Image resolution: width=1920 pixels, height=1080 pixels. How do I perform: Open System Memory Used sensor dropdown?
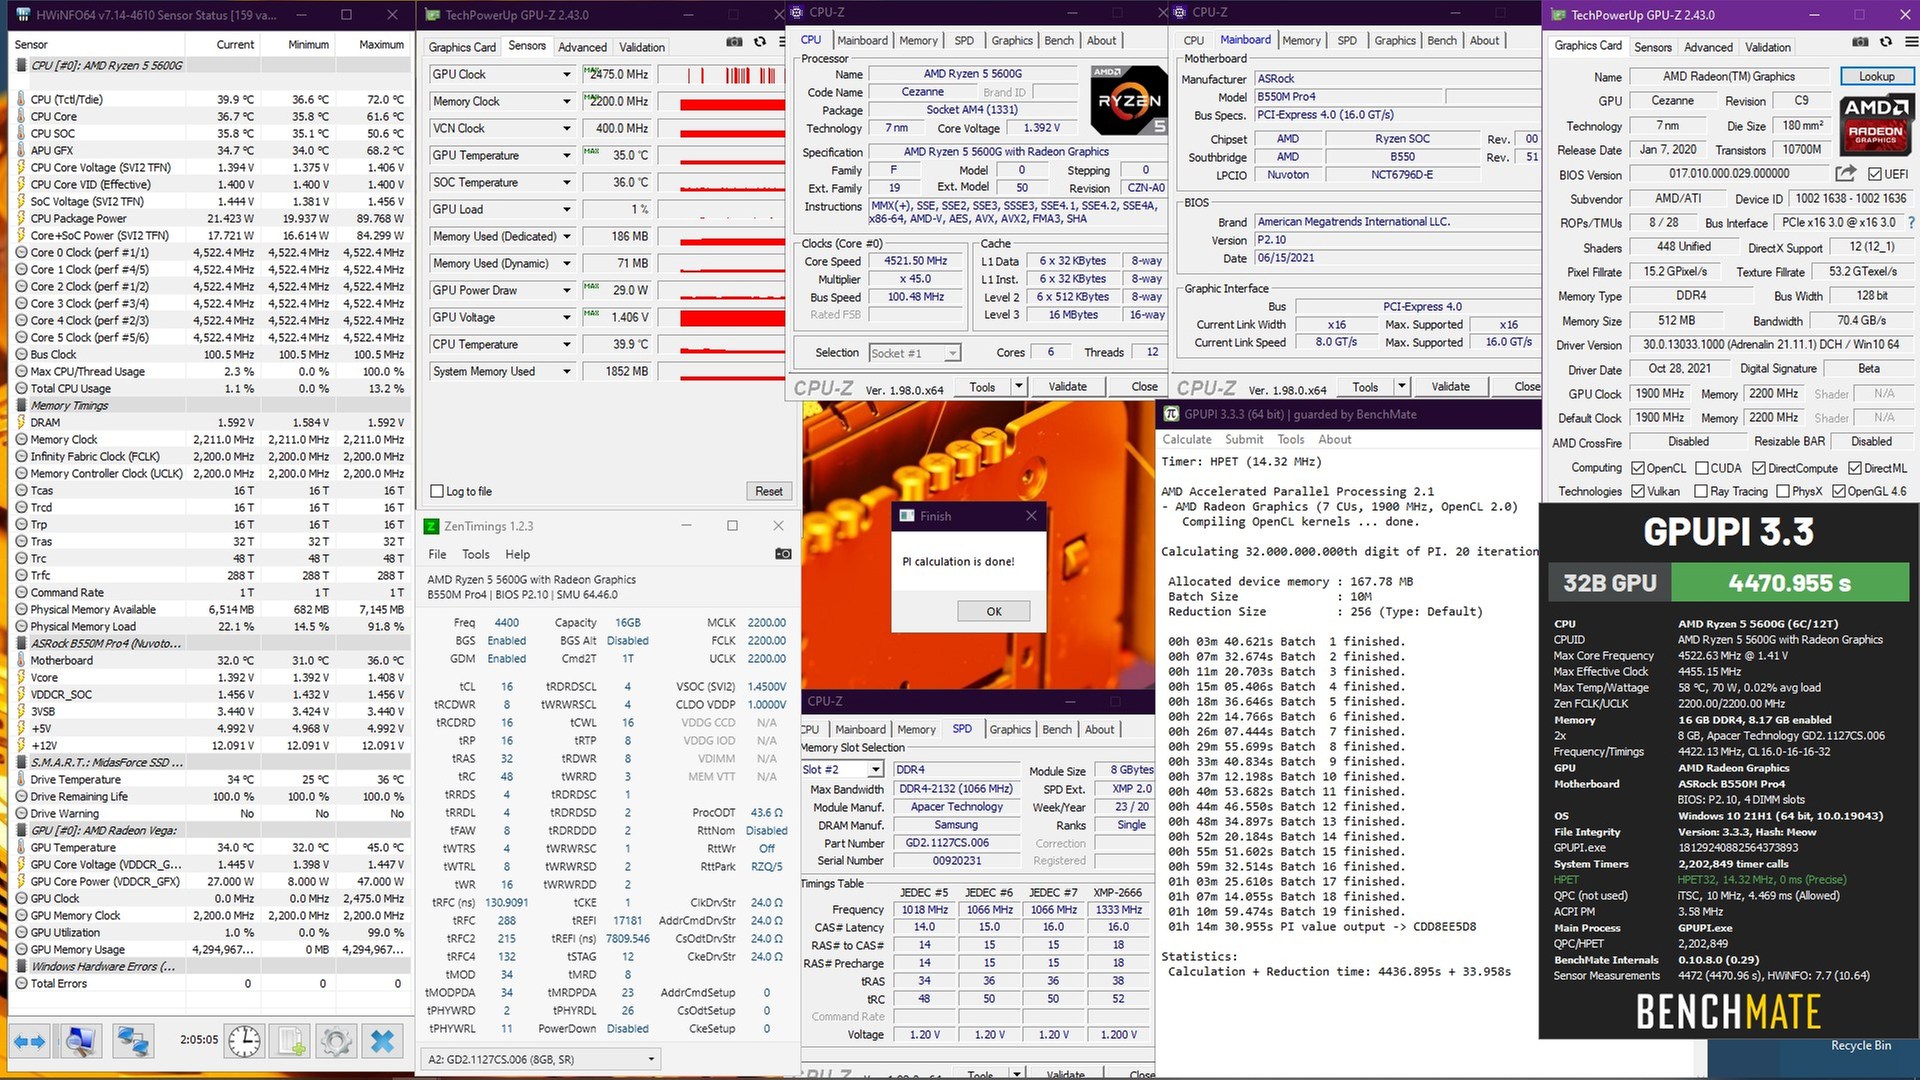567,372
